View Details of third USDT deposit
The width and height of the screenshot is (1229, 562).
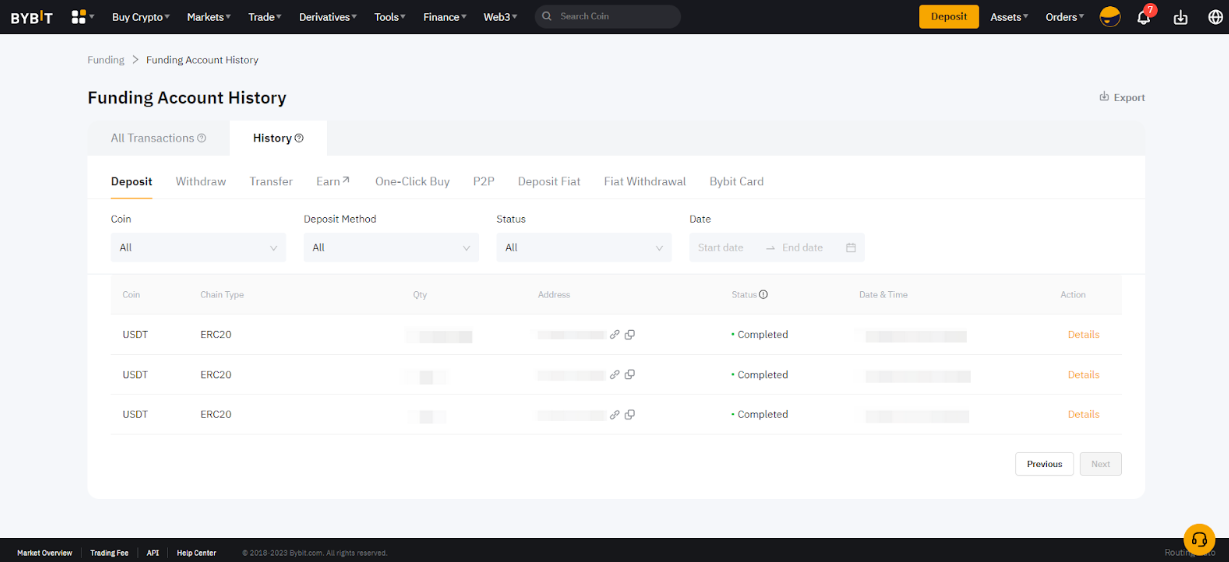[x=1083, y=414]
